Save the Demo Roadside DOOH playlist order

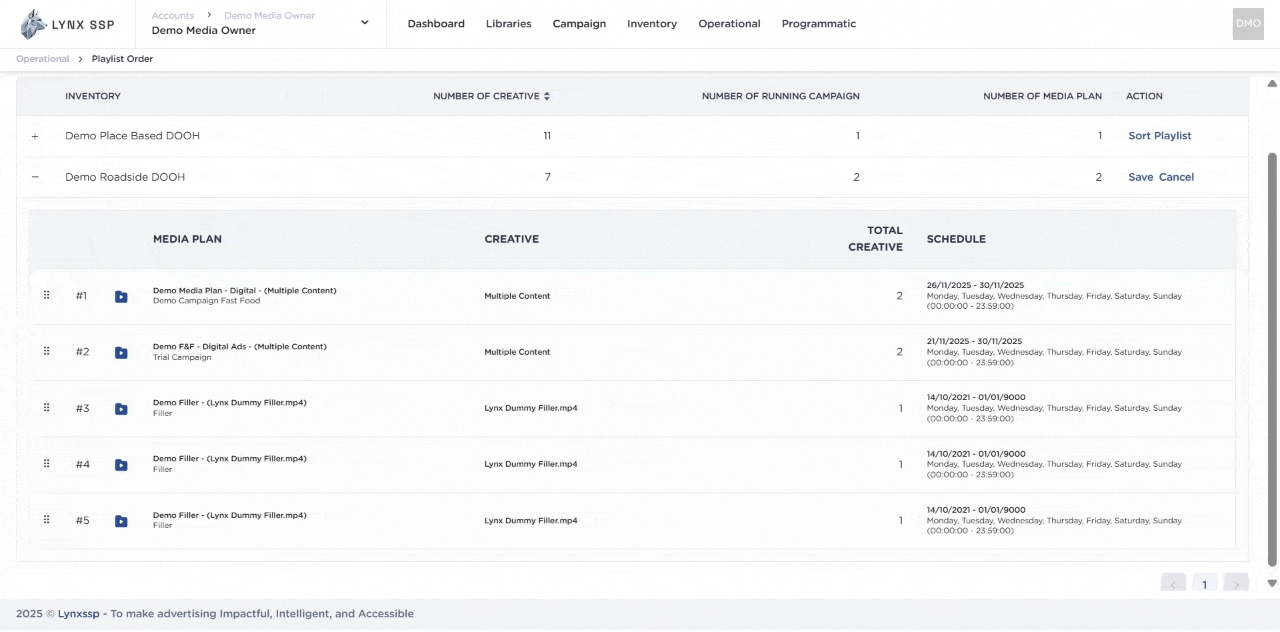[1140, 177]
